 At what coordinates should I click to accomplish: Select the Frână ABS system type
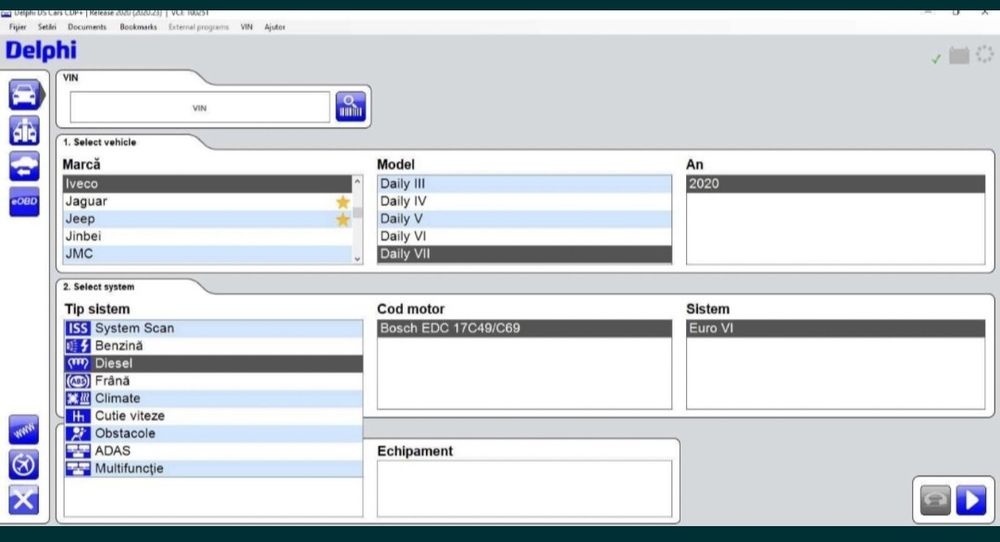[x=213, y=381]
